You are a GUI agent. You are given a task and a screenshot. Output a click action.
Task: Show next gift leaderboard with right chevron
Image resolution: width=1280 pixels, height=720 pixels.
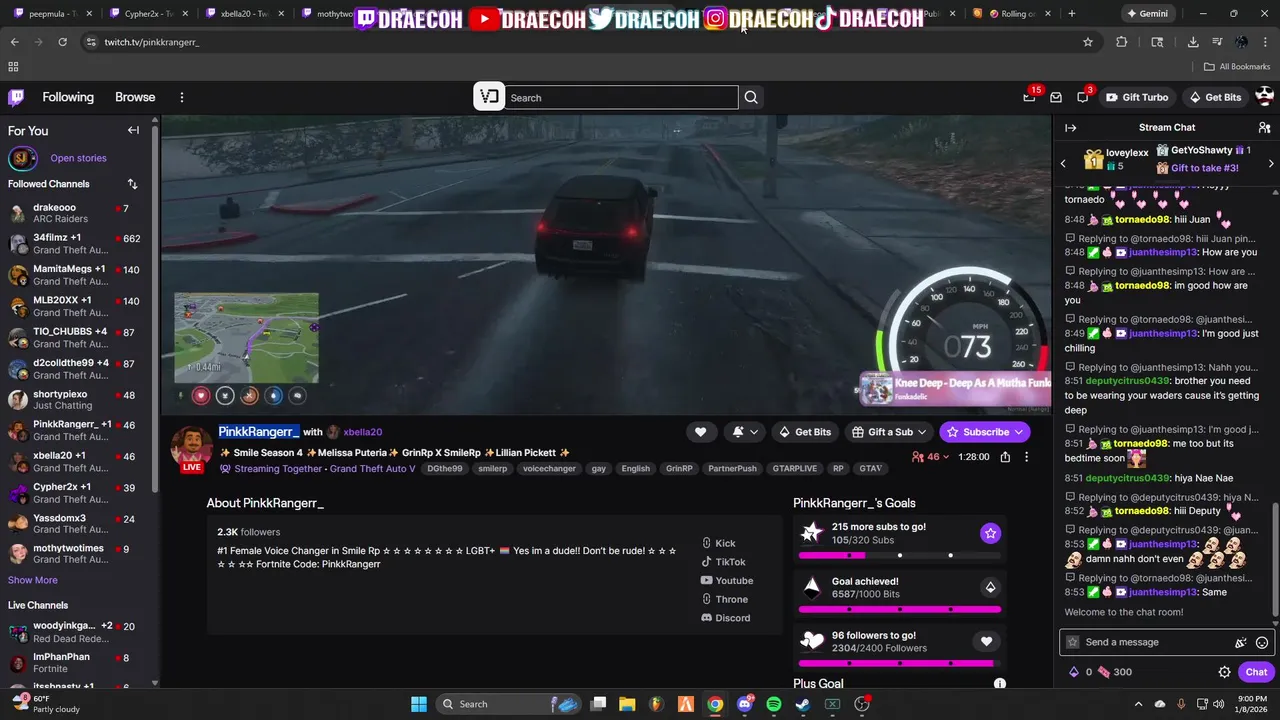click(x=1271, y=163)
